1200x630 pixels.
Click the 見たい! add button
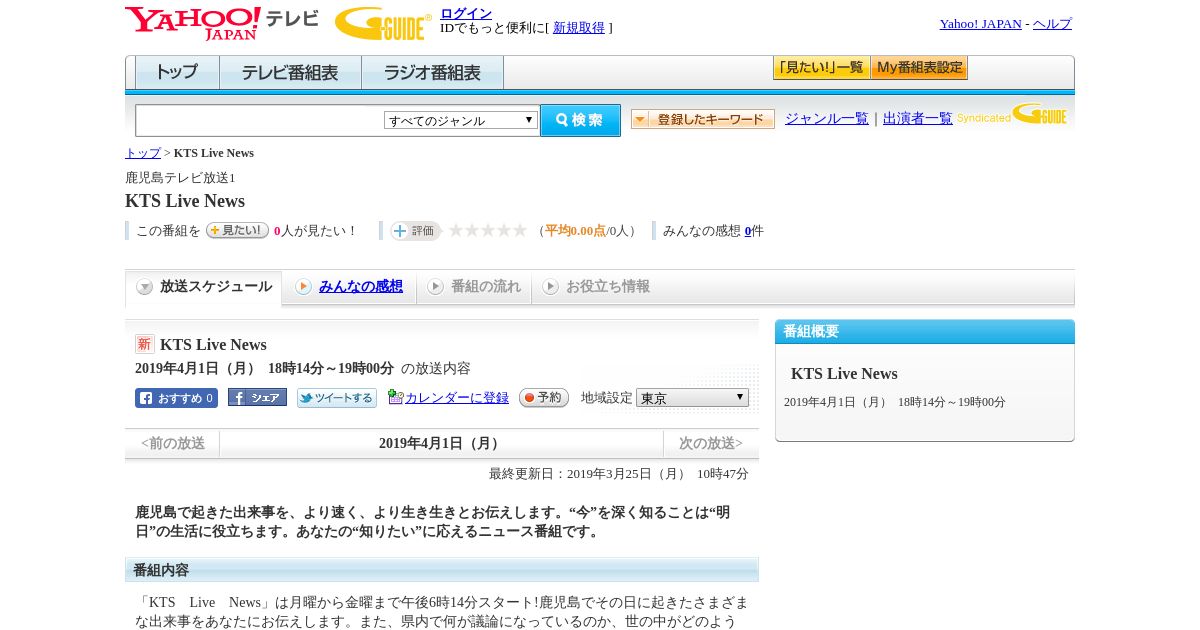pos(237,230)
